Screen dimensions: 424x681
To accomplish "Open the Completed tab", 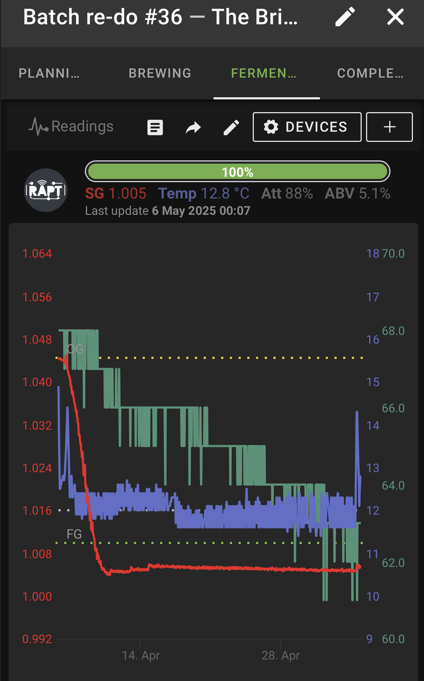I will pyautogui.click(x=370, y=73).
